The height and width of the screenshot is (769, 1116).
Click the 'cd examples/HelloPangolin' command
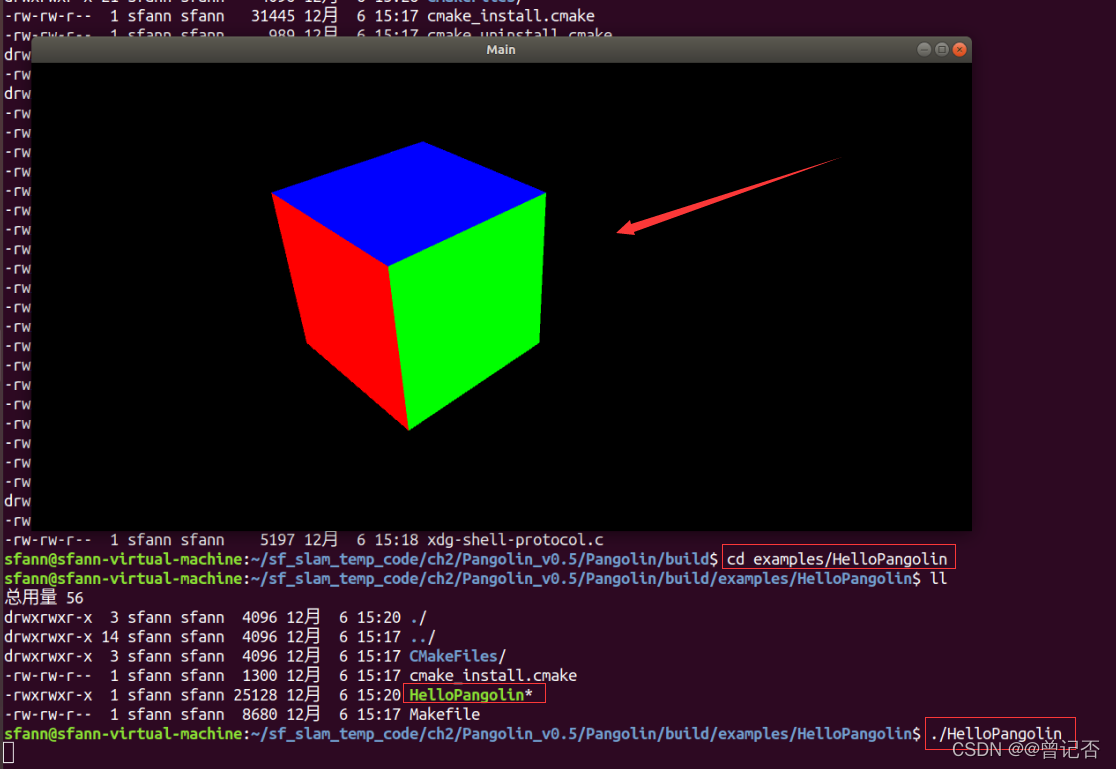click(x=837, y=559)
